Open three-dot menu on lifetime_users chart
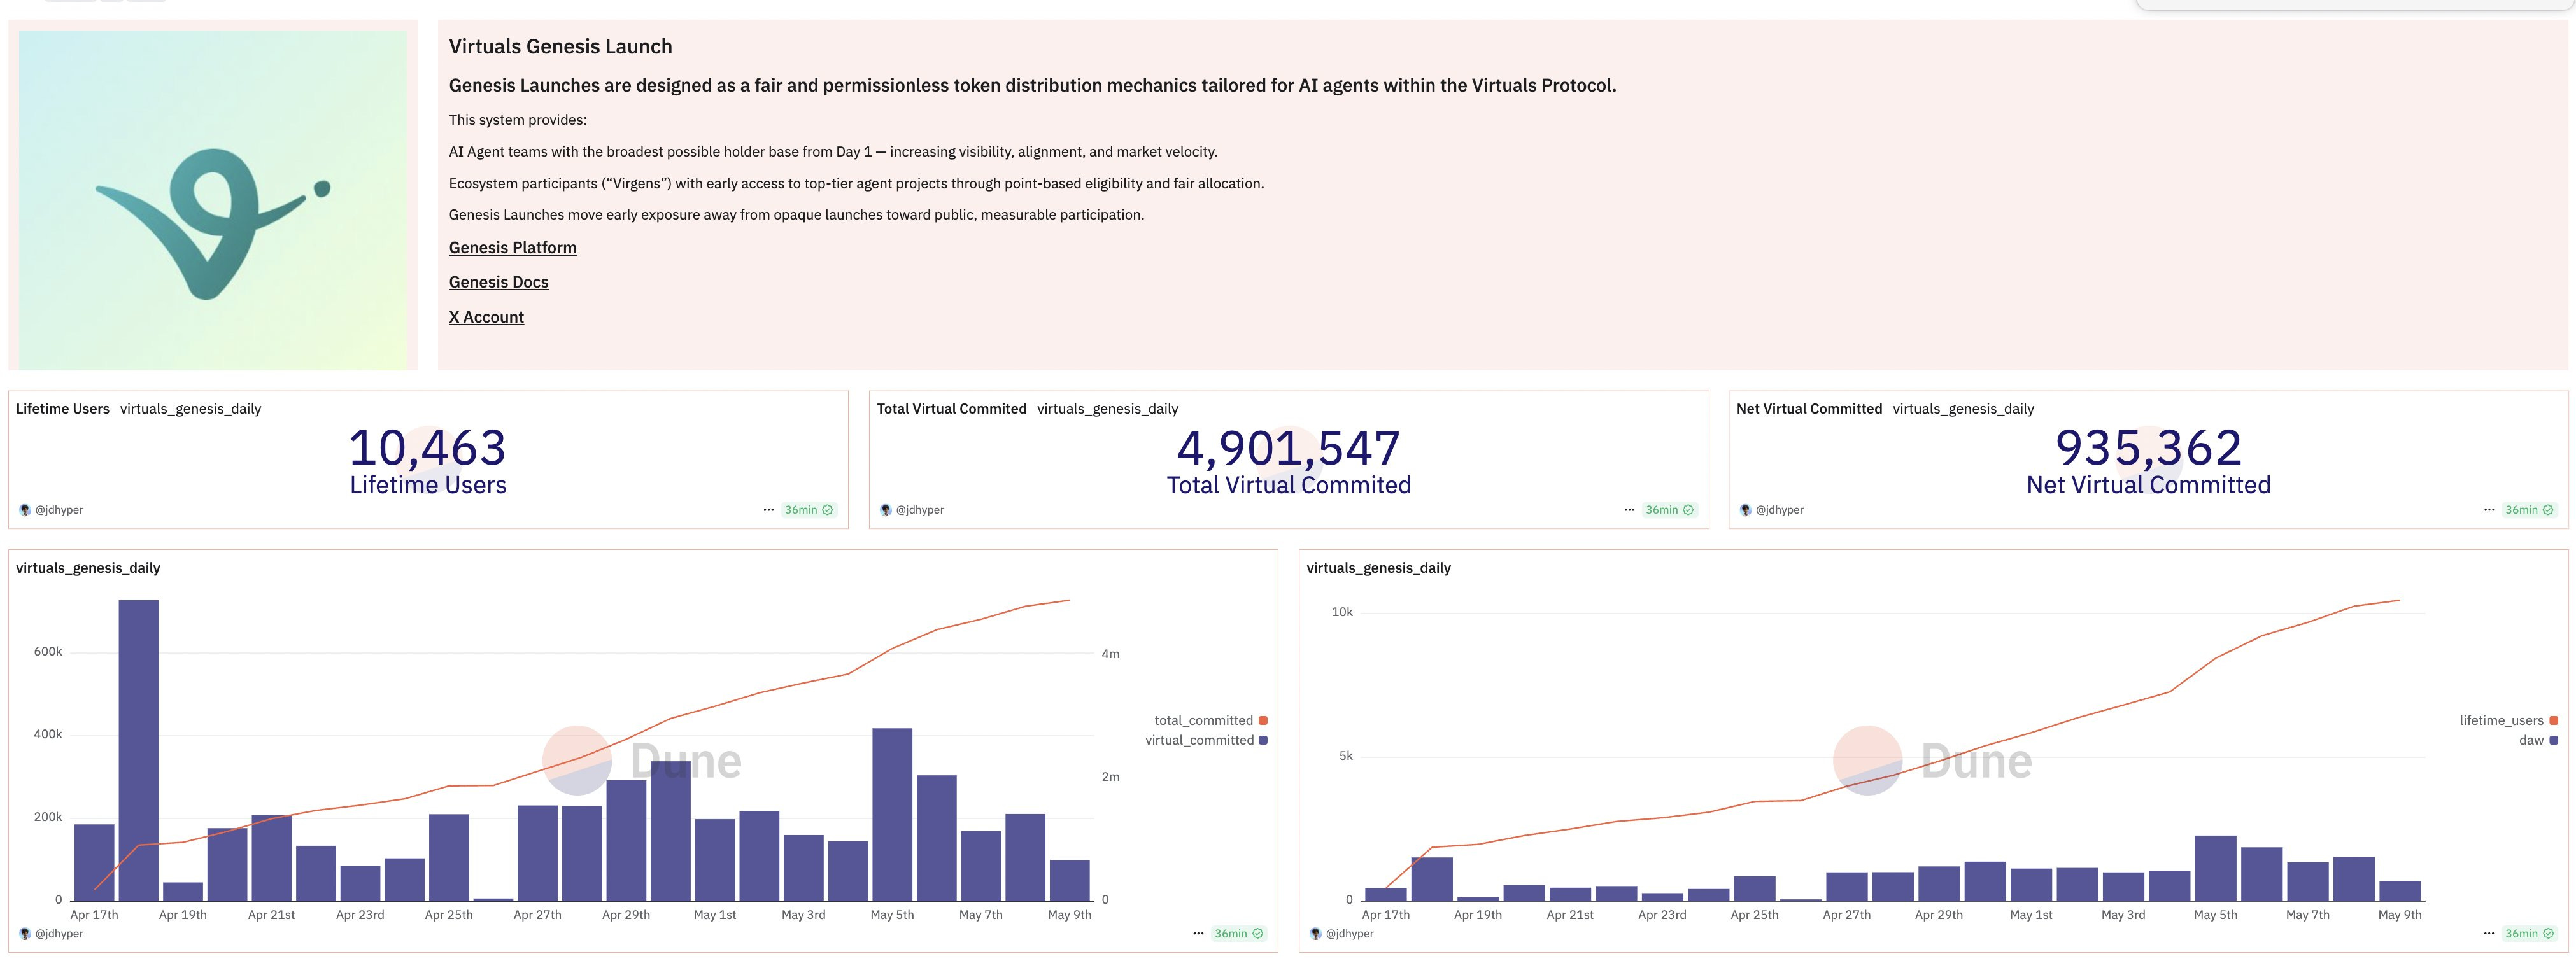The image size is (2576, 961). tap(2489, 934)
